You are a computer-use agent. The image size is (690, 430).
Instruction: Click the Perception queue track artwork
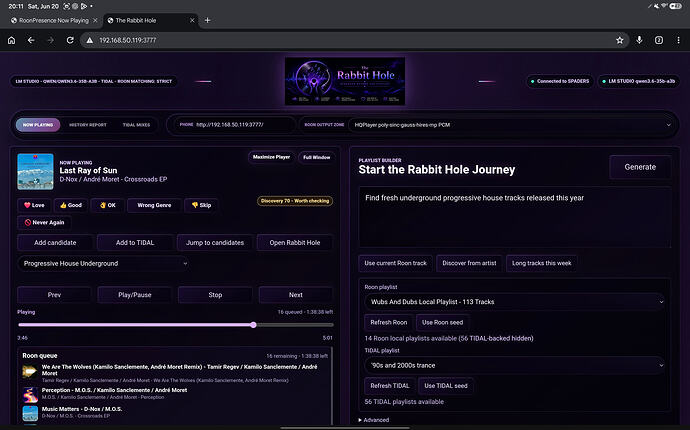(x=30, y=394)
